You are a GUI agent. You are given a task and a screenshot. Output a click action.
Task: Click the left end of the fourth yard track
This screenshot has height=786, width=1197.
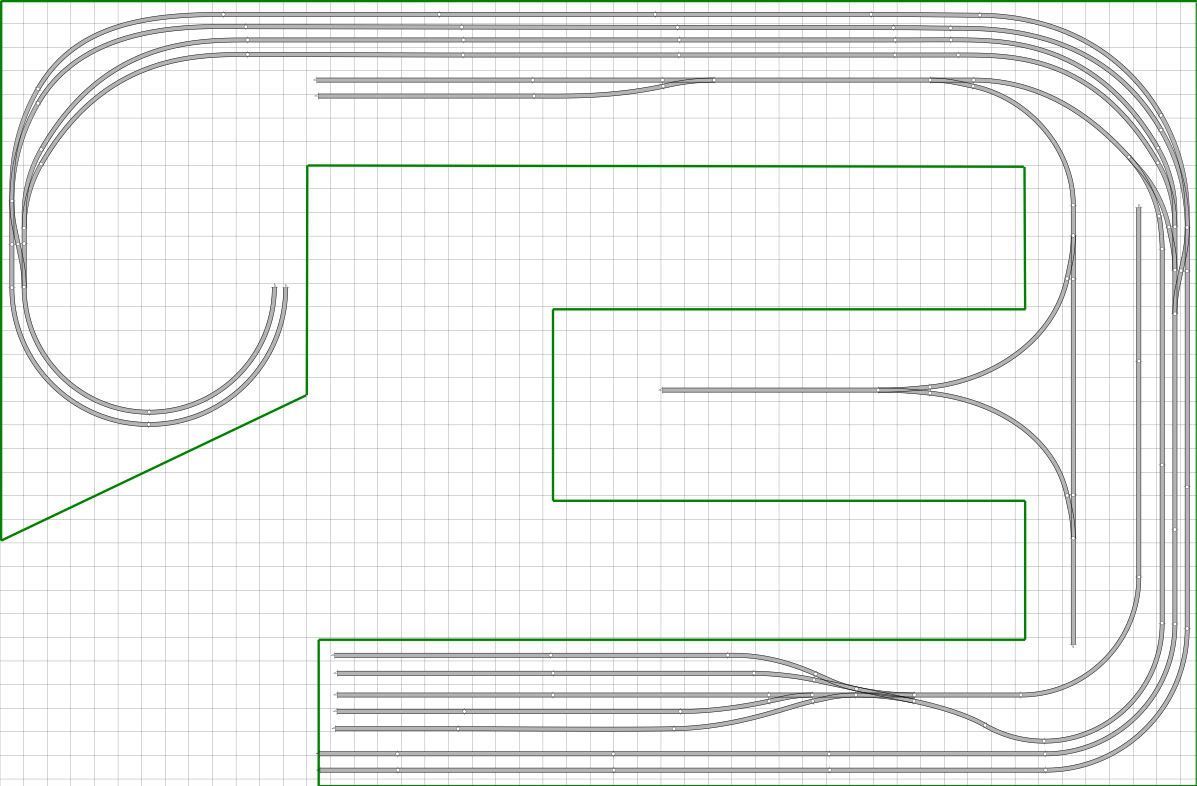[x=338, y=712]
